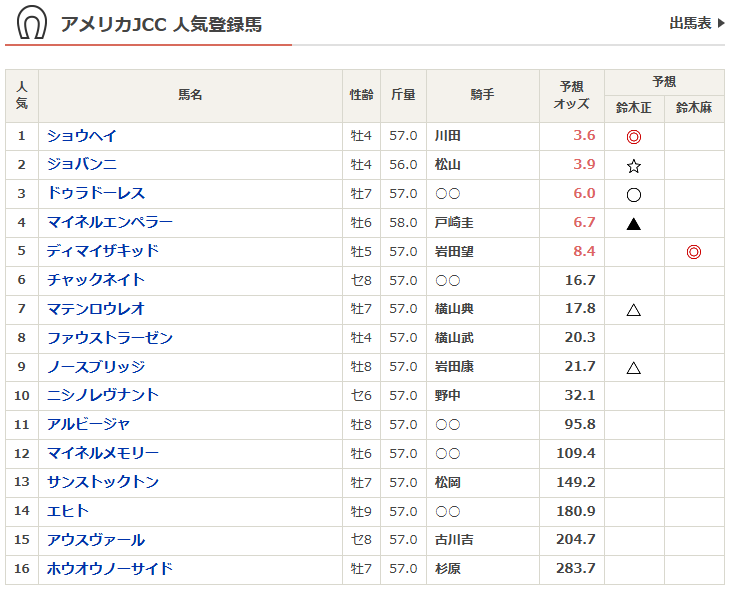Click the white triangle in マテンロウレオ row

(x=633, y=310)
